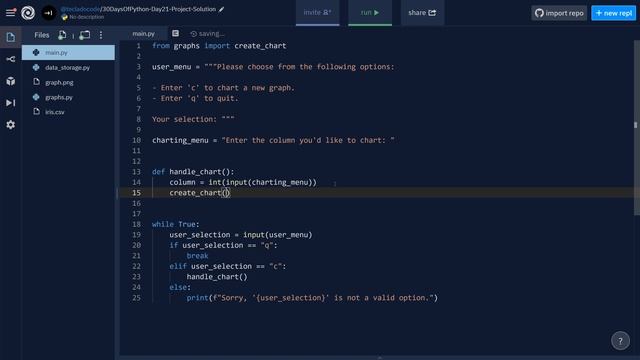Image resolution: width=640 pixels, height=360 pixels.
Task: Add a new file in Files panel
Action: click(62, 35)
